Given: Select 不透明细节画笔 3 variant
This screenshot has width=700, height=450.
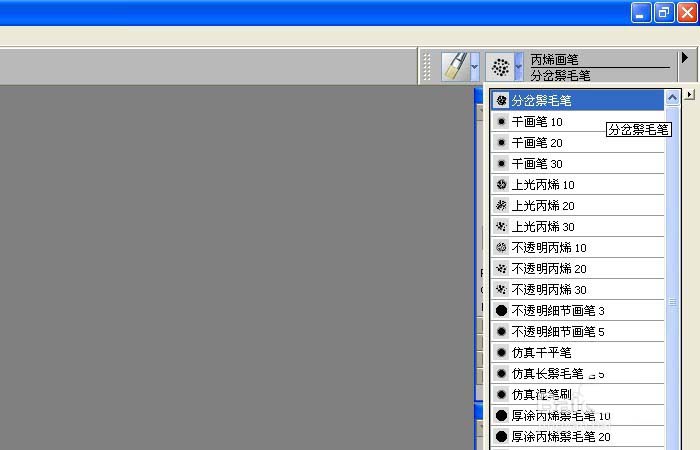Looking at the screenshot, I should click(578, 310).
